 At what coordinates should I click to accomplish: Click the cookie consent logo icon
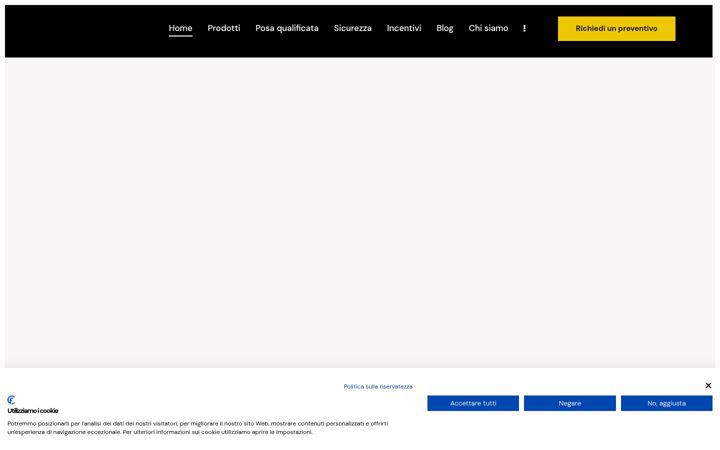click(x=11, y=399)
